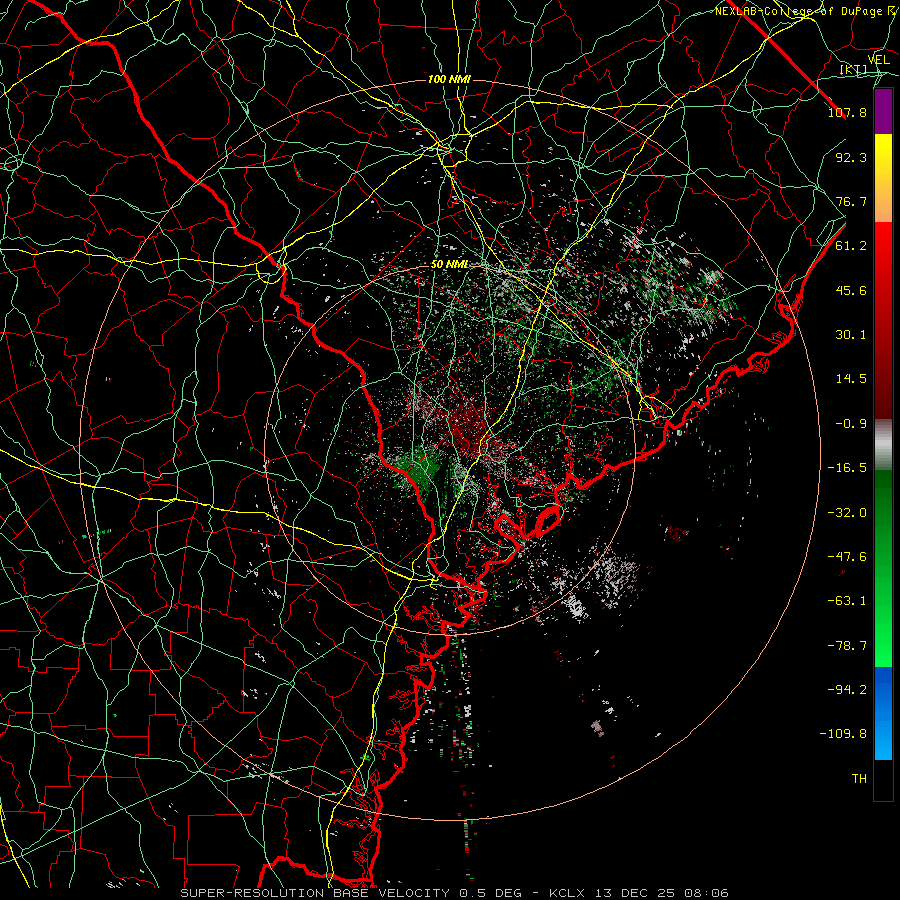Click the [KT] units label
The image size is (900, 900).
(854, 69)
